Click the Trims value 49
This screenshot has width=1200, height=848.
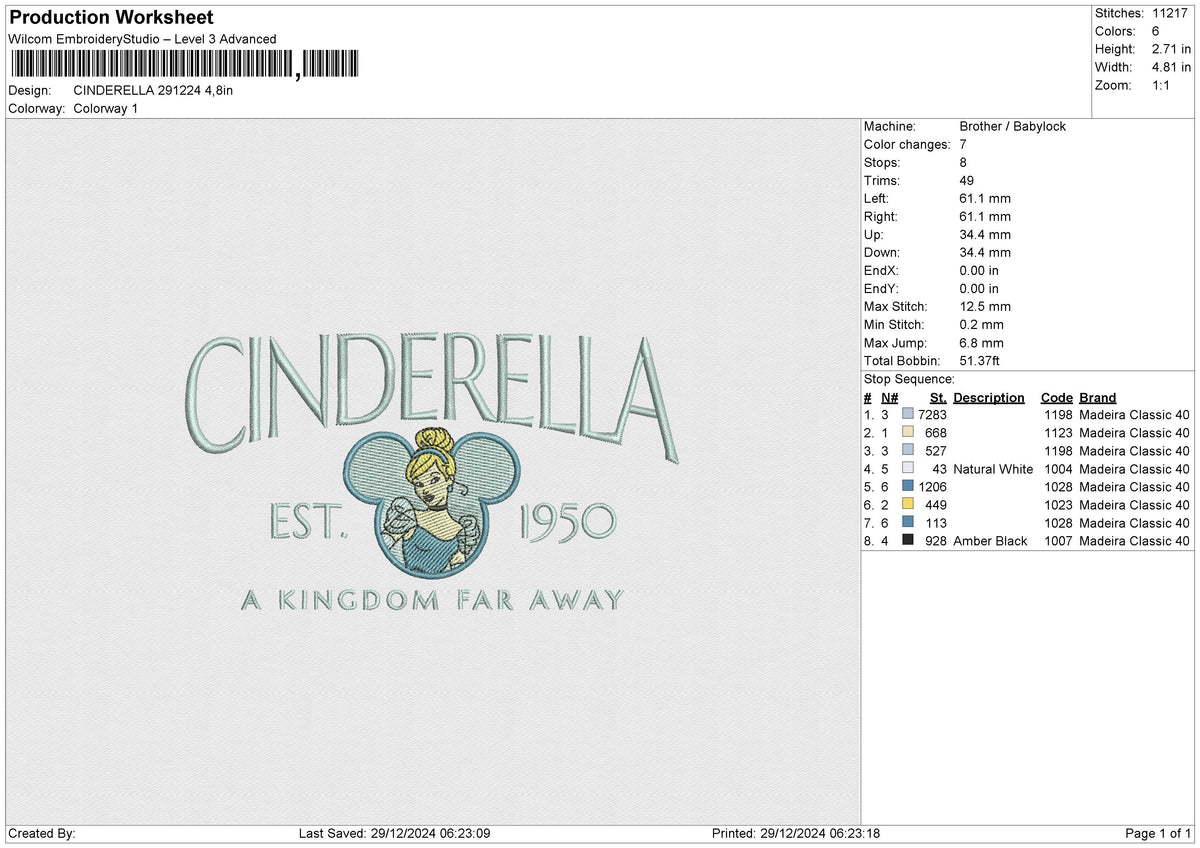967,181
